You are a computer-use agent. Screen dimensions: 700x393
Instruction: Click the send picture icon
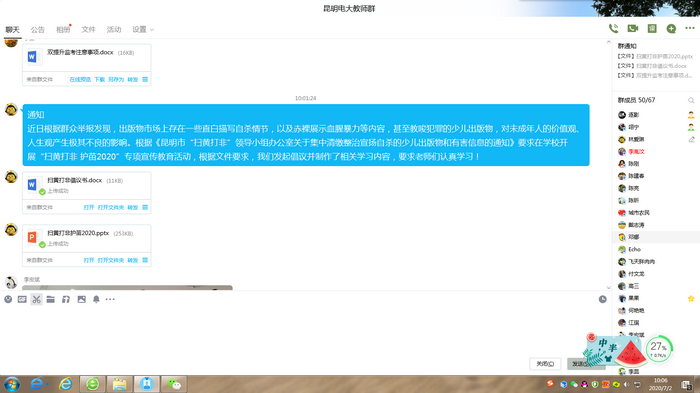coord(81,299)
